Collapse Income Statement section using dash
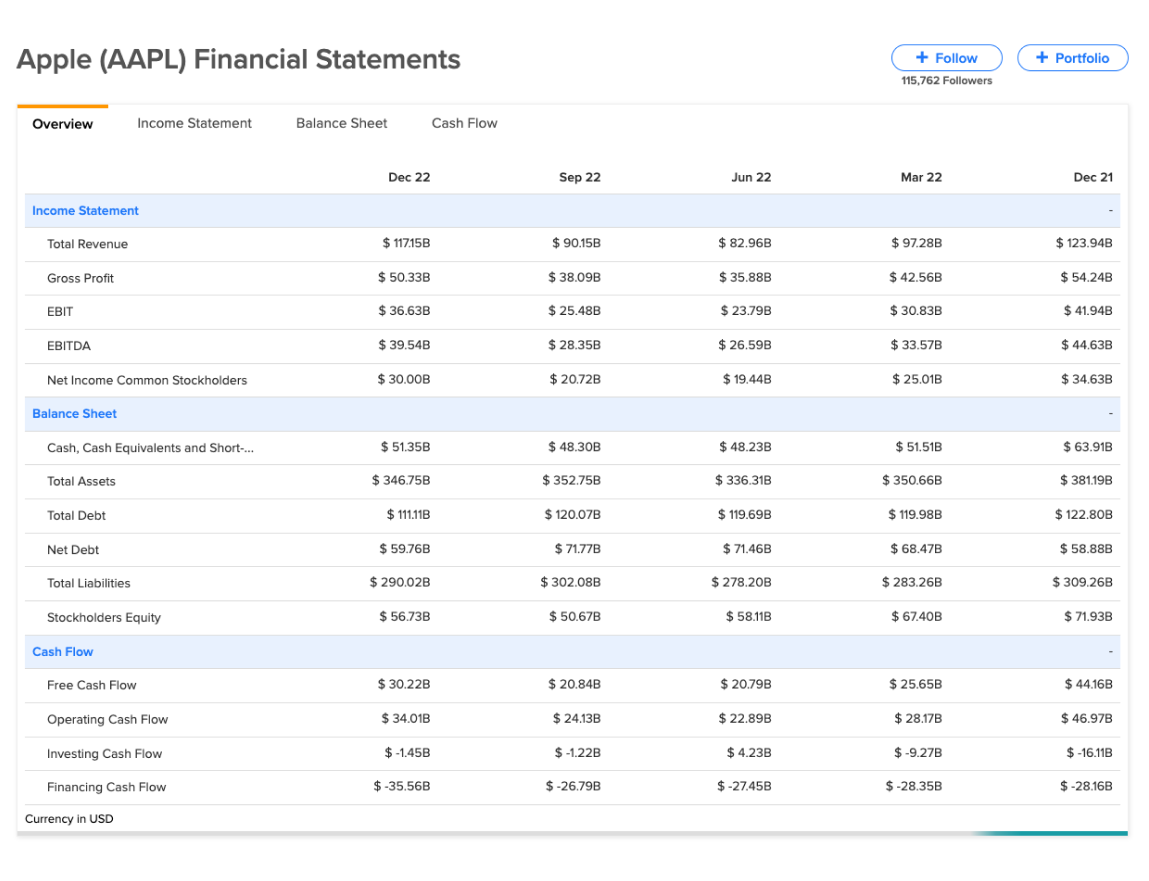The width and height of the screenshot is (1149, 881). click(x=1110, y=210)
